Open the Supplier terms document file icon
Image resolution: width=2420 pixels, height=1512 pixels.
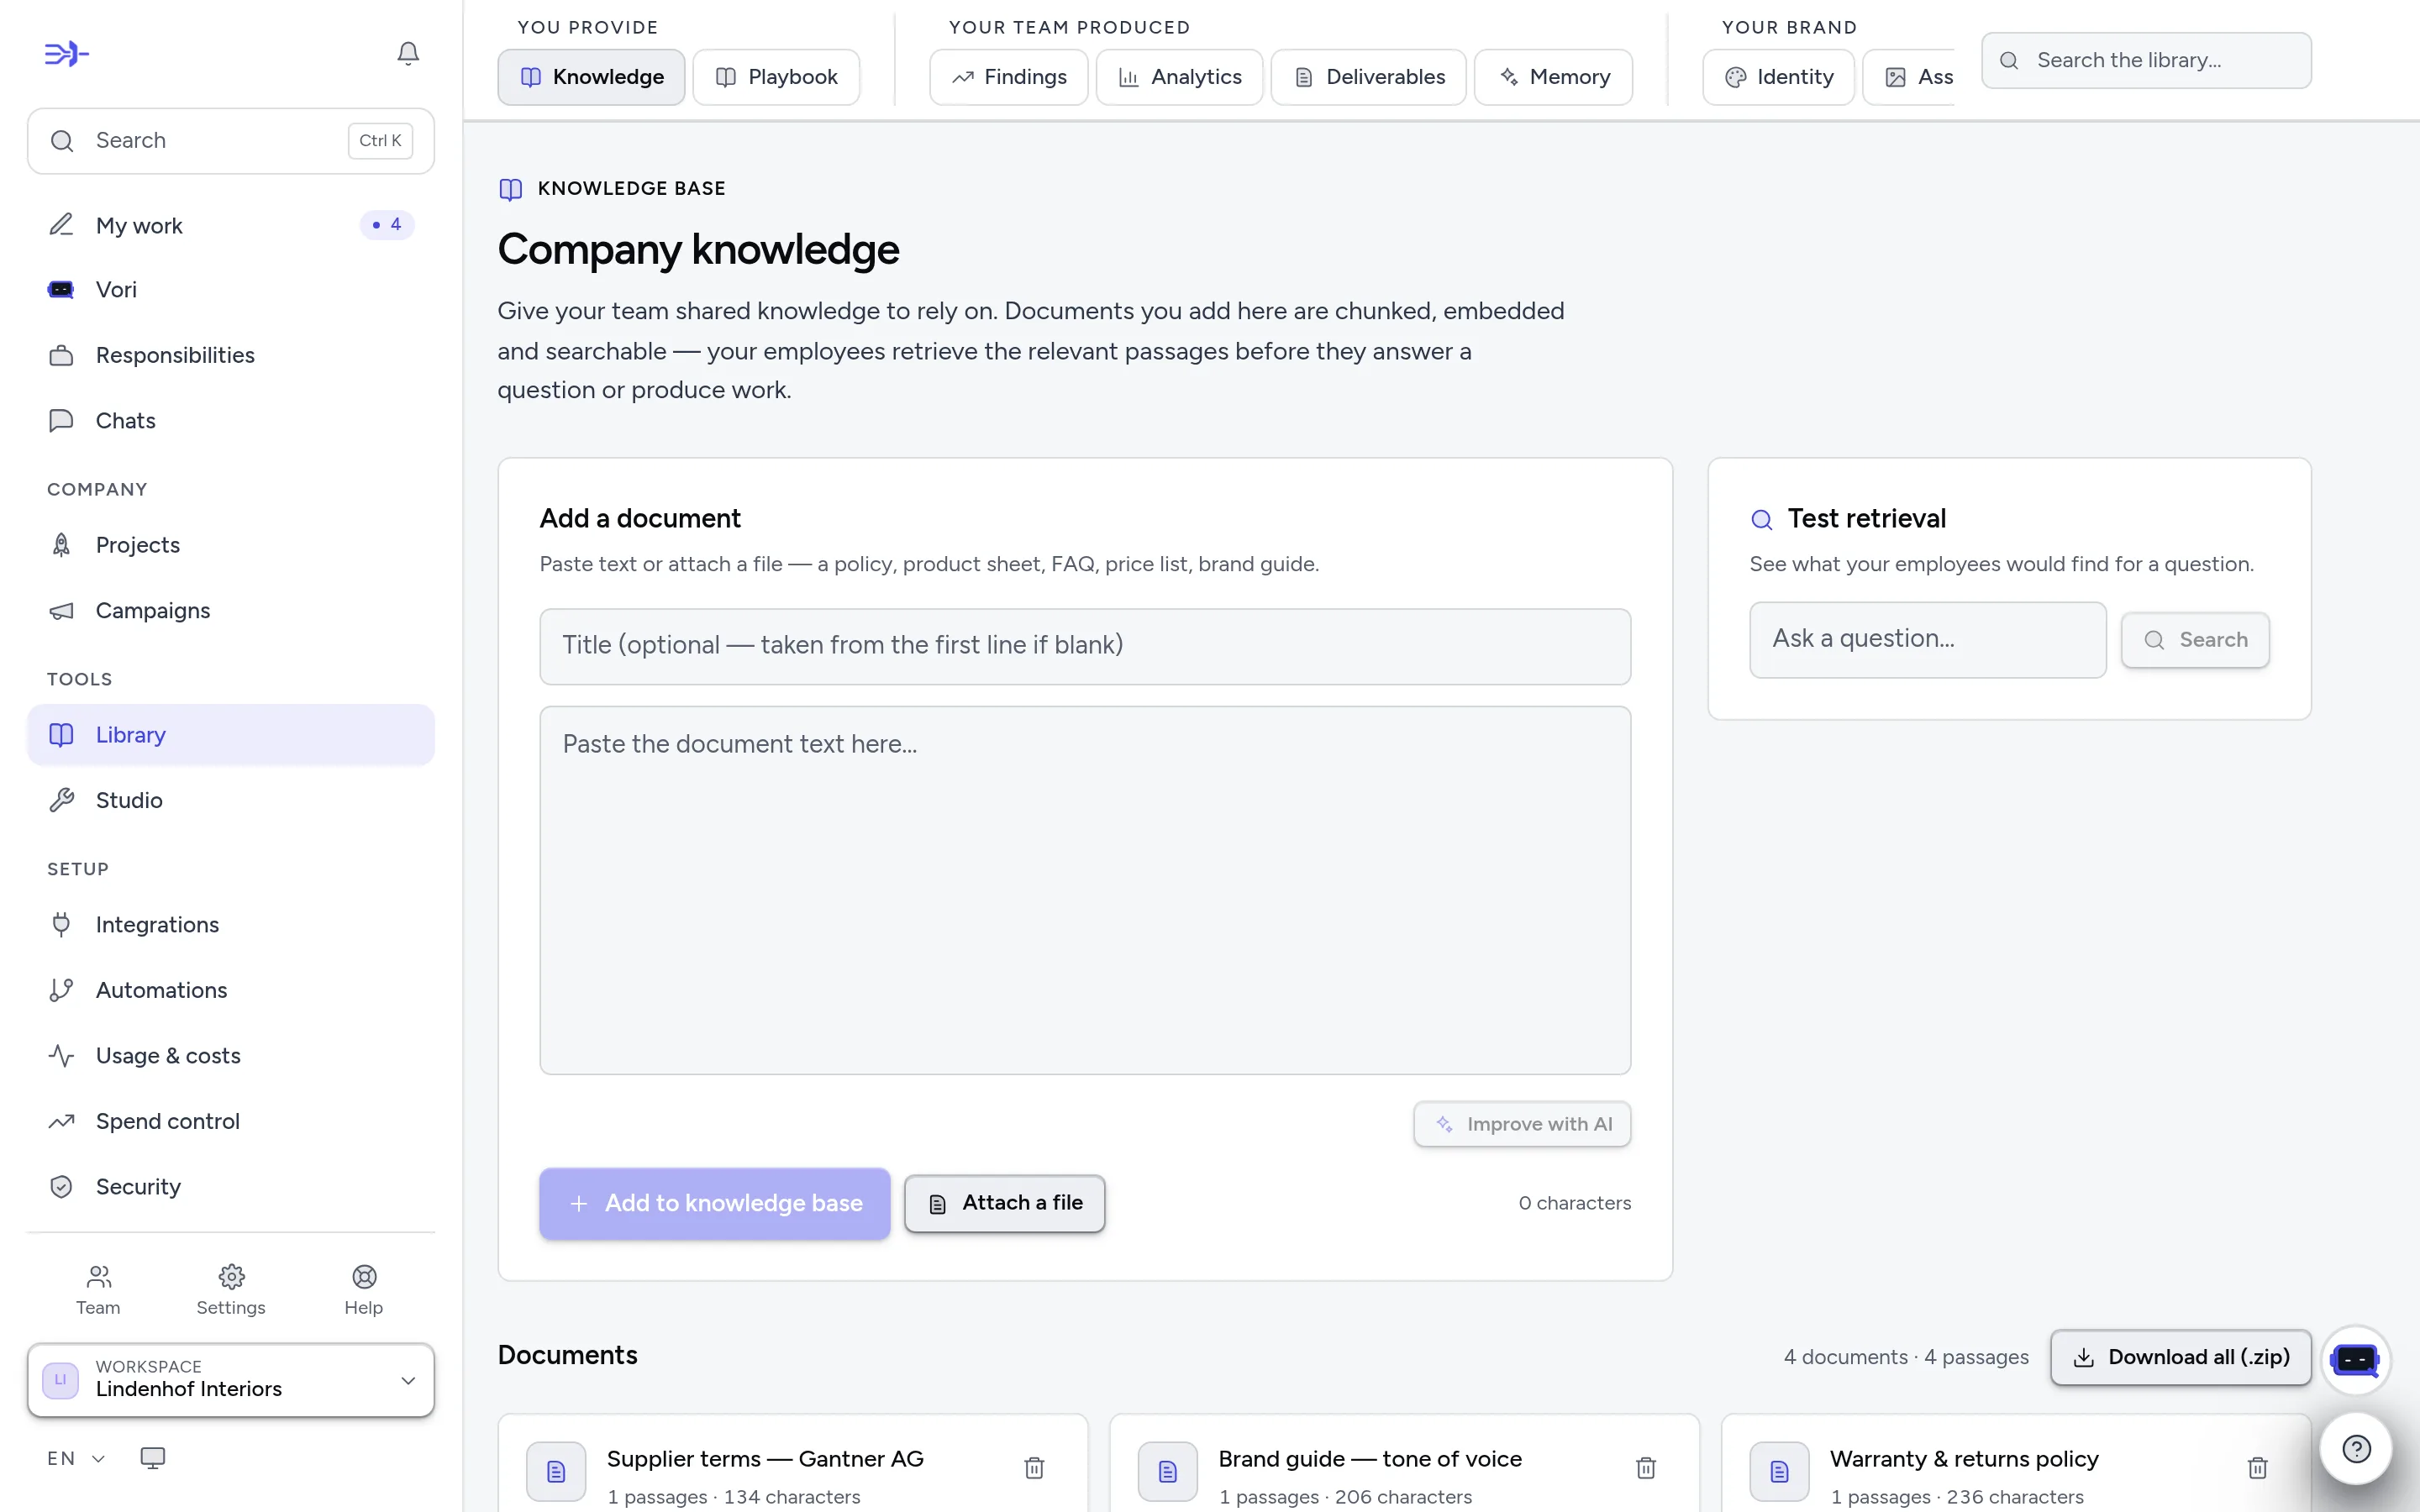click(x=556, y=1471)
